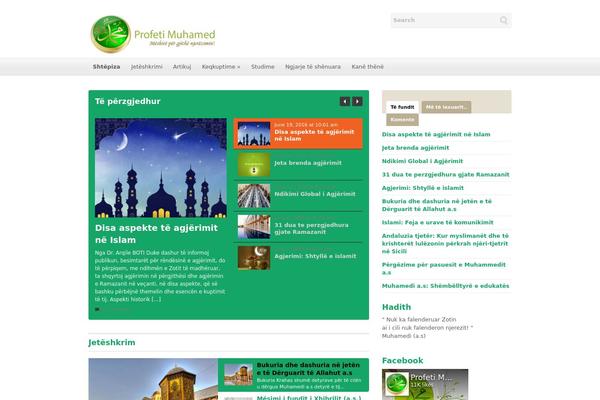Click the large Jetëshkrim section photo
The image size is (600, 400).
point(153,379)
